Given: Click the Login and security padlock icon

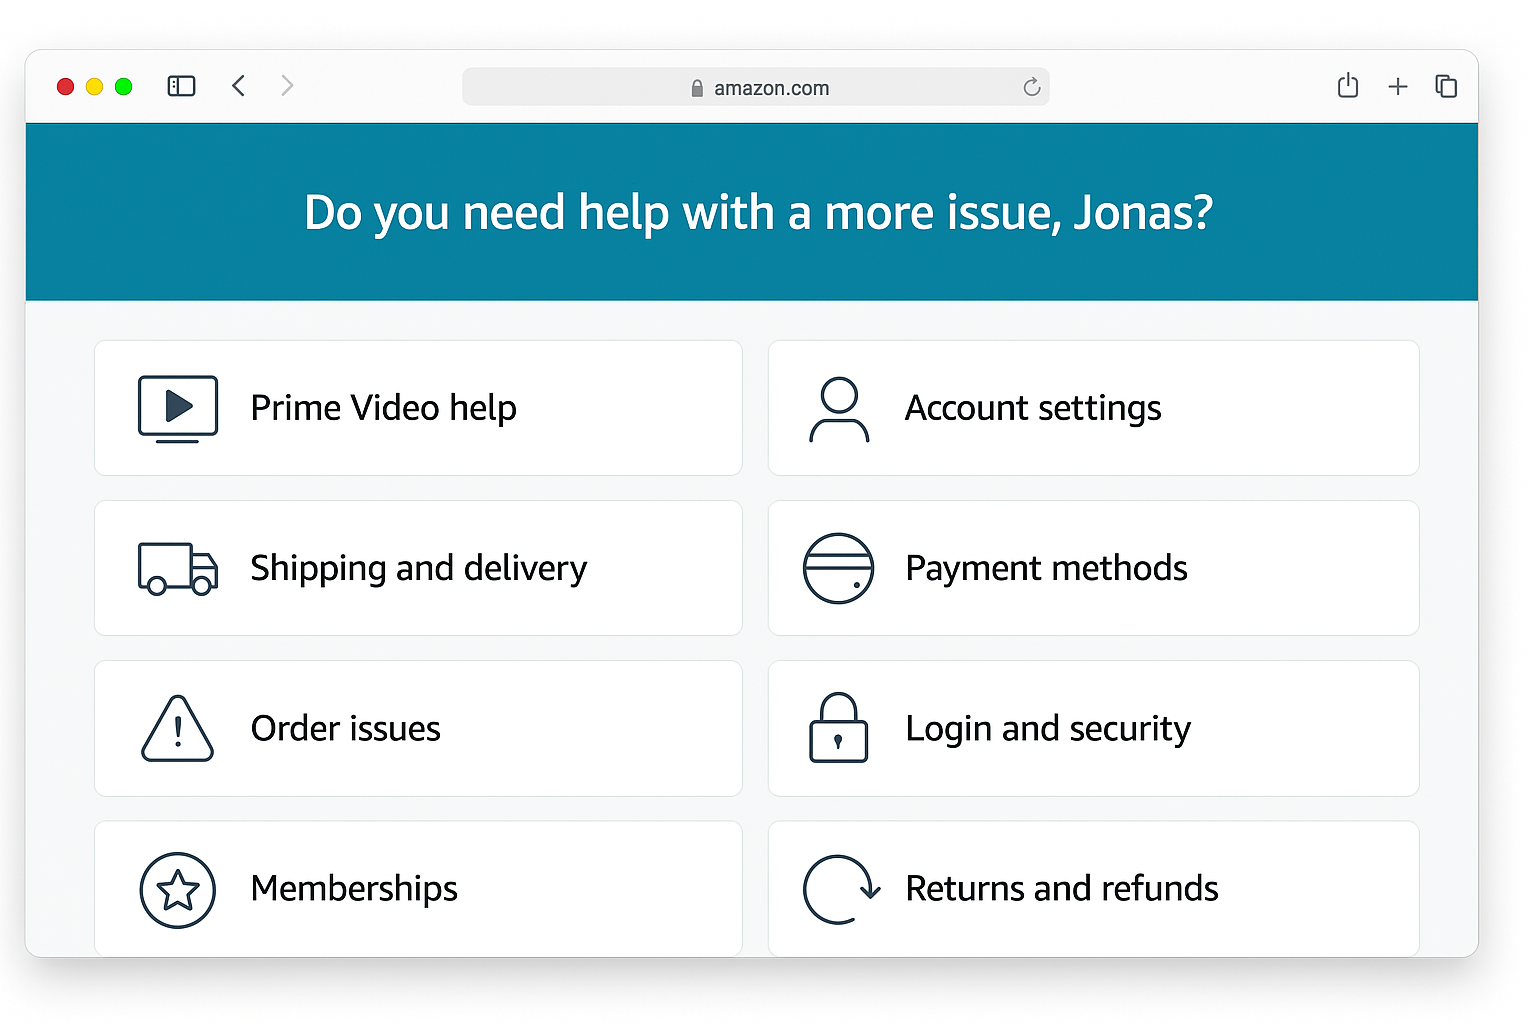Looking at the screenshot, I should [x=840, y=728].
